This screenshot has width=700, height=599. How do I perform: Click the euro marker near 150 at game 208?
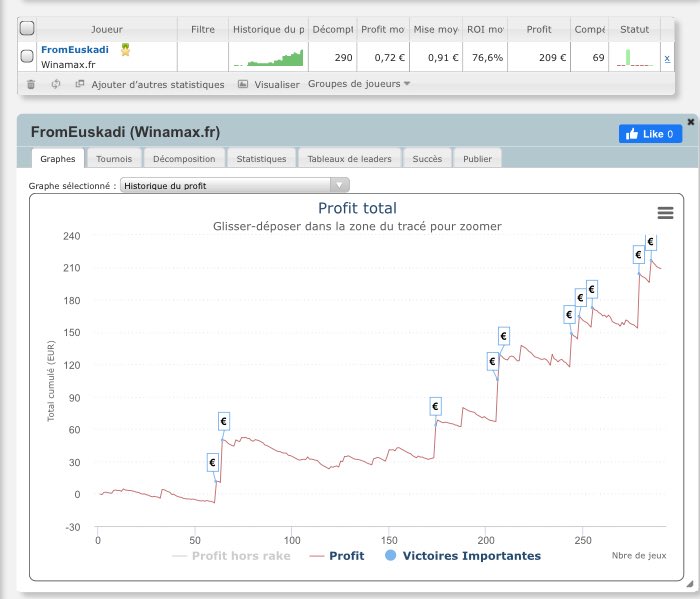[x=504, y=336]
